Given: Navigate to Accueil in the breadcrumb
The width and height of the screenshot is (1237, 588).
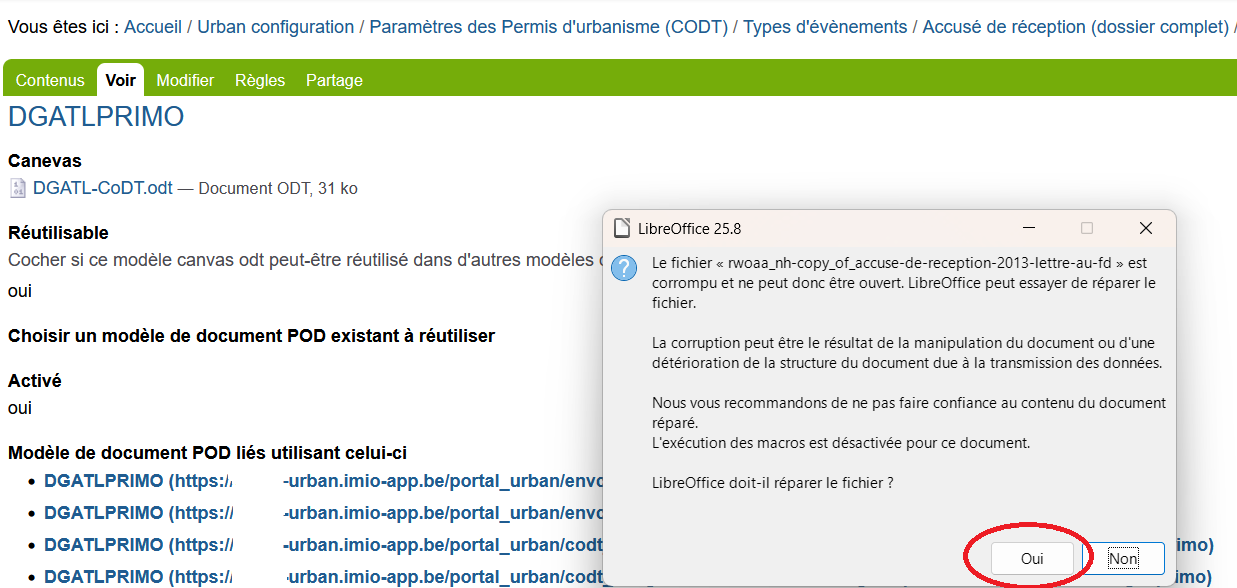Looking at the screenshot, I should pyautogui.click(x=153, y=27).
